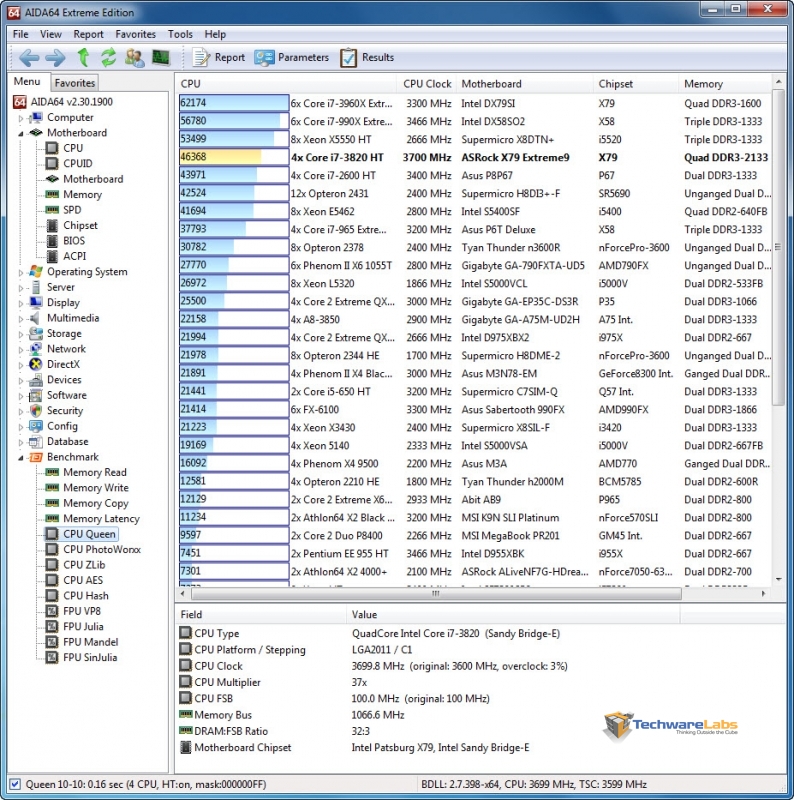The image size is (794, 800).
Task: Select the FPU VP8 benchmark icon
Action: pos(52,611)
